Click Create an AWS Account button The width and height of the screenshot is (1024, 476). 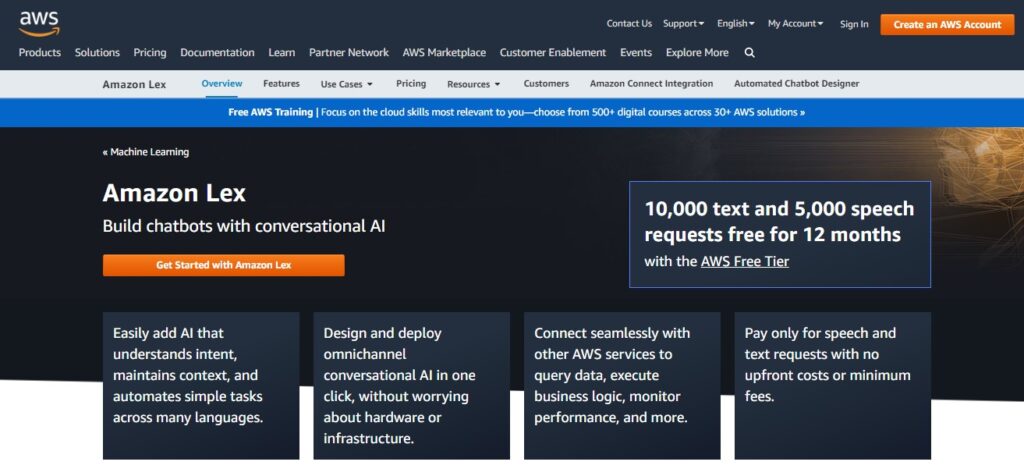pos(947,24)
